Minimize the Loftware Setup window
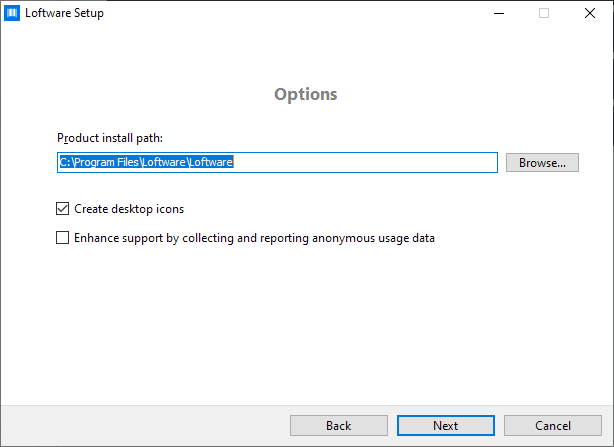The width and height of the screenshot is (614, 447). pos(499,13)
